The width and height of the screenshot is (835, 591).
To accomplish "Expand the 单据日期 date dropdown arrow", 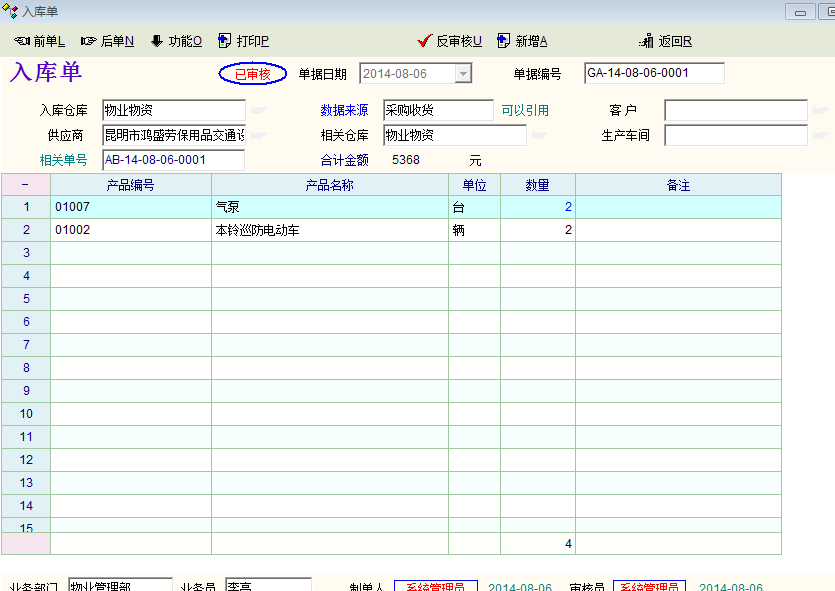I will pos(462,74).
